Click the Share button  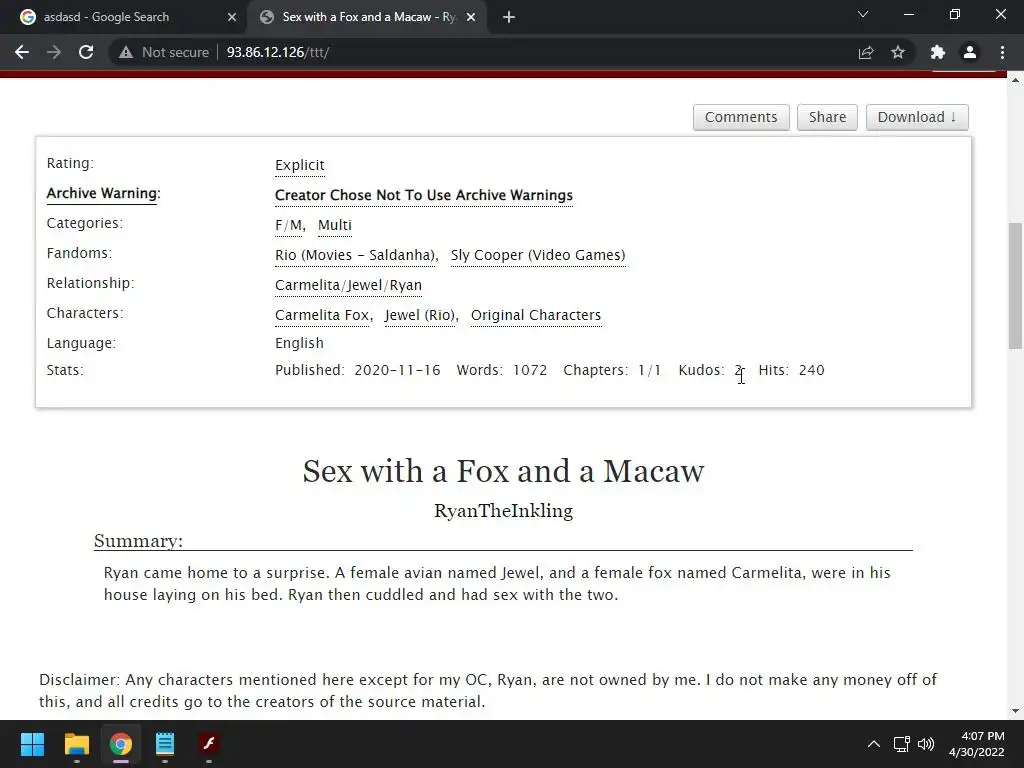pyautogui.click(x=827, y=117)
